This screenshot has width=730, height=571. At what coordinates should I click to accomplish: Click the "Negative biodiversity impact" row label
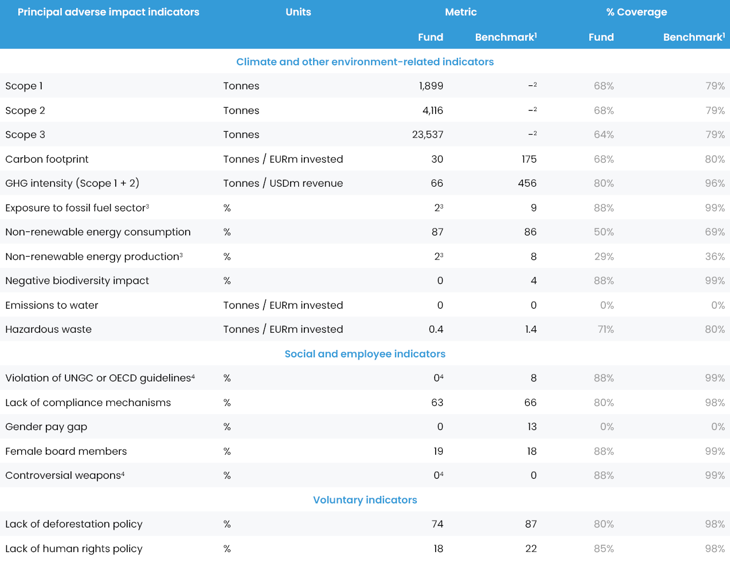77,281
